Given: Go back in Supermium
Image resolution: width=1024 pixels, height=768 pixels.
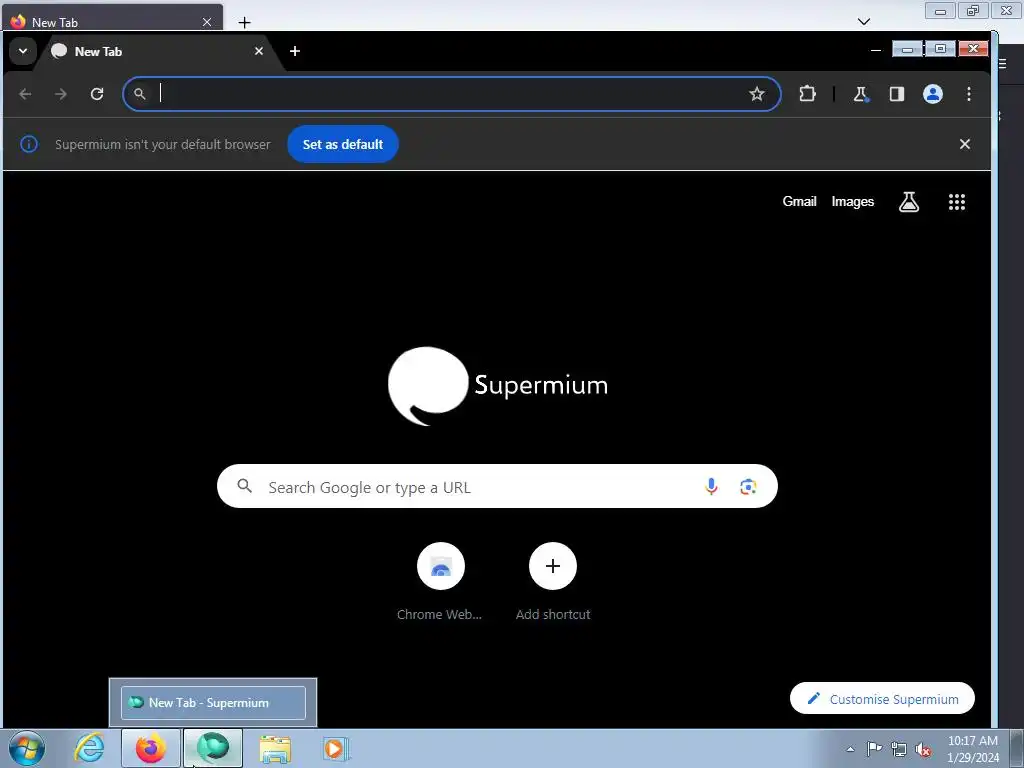Looking at the screenshot, I should (x=25, y=94).
